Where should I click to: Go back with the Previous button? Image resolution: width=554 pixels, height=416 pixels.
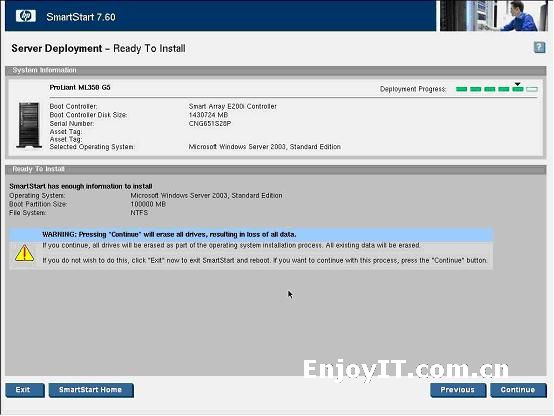(x=458, y=390)
